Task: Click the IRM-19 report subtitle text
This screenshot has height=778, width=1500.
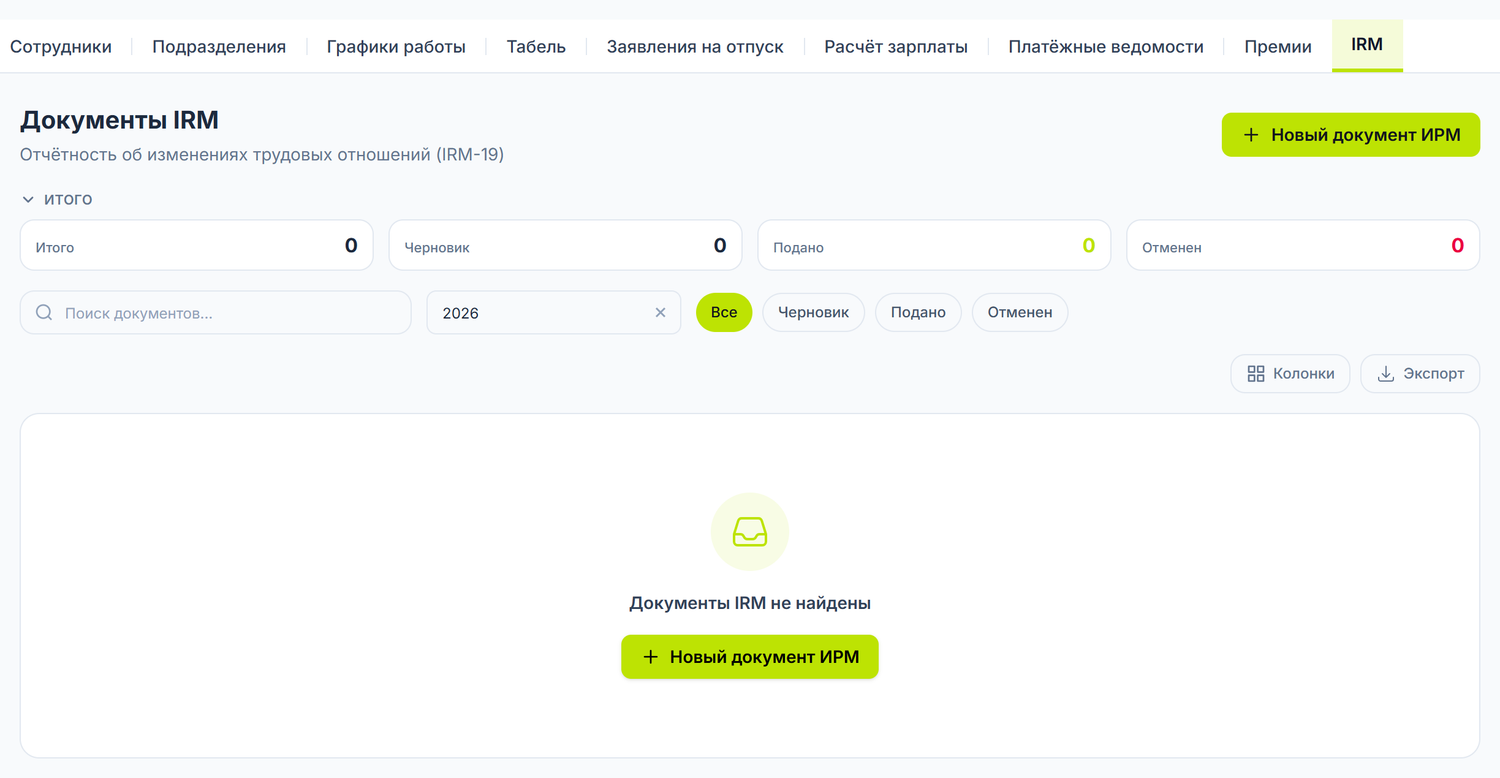Action: coord(262,155)
